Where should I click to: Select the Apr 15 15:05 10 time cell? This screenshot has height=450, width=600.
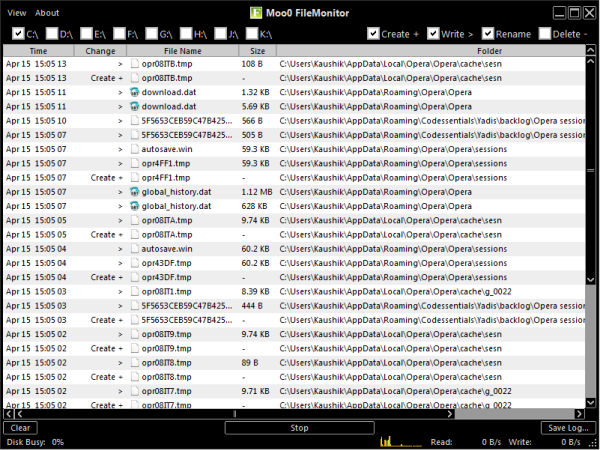point(36,121)
